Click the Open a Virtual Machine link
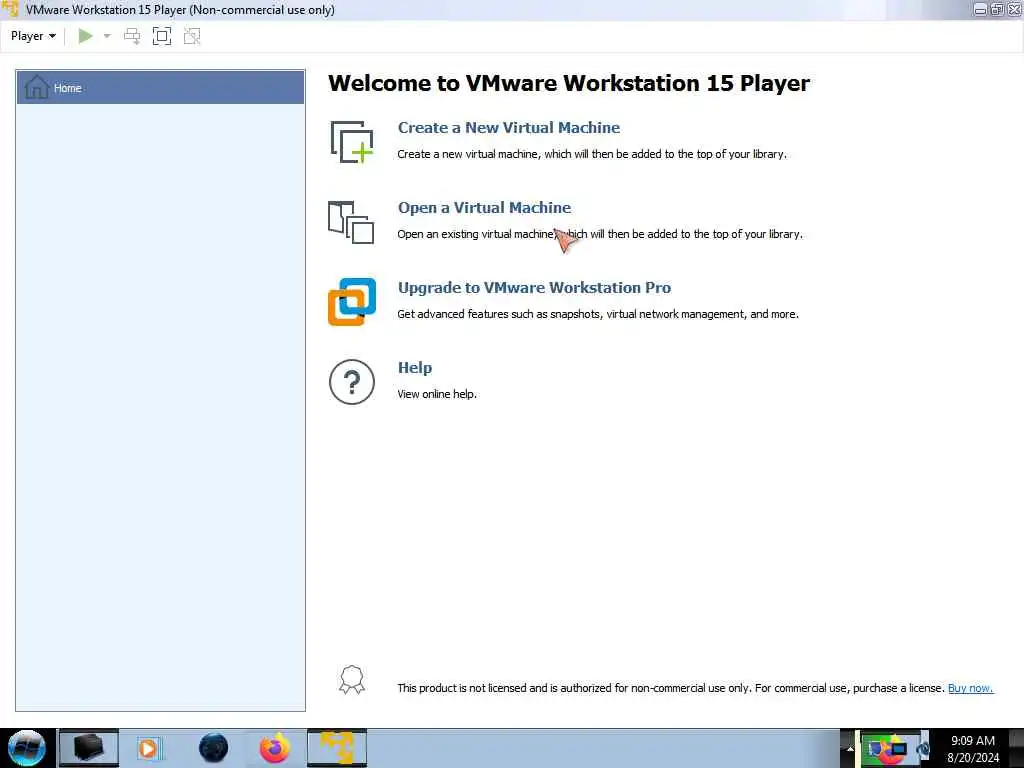The width and height of the screenshot is (1024, 768). (485, 208)
